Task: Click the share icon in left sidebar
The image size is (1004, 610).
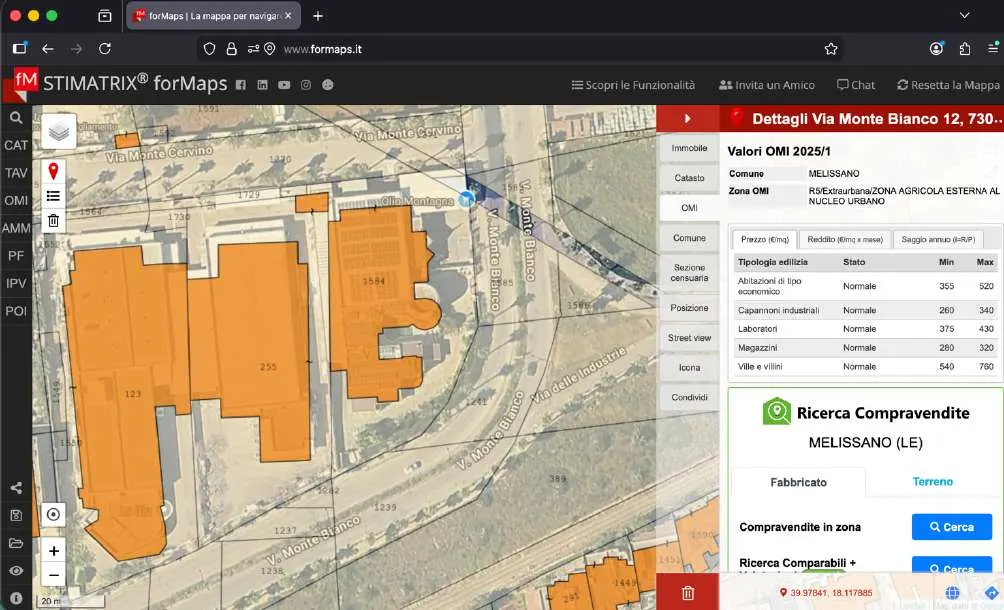Action: [16, 488]
